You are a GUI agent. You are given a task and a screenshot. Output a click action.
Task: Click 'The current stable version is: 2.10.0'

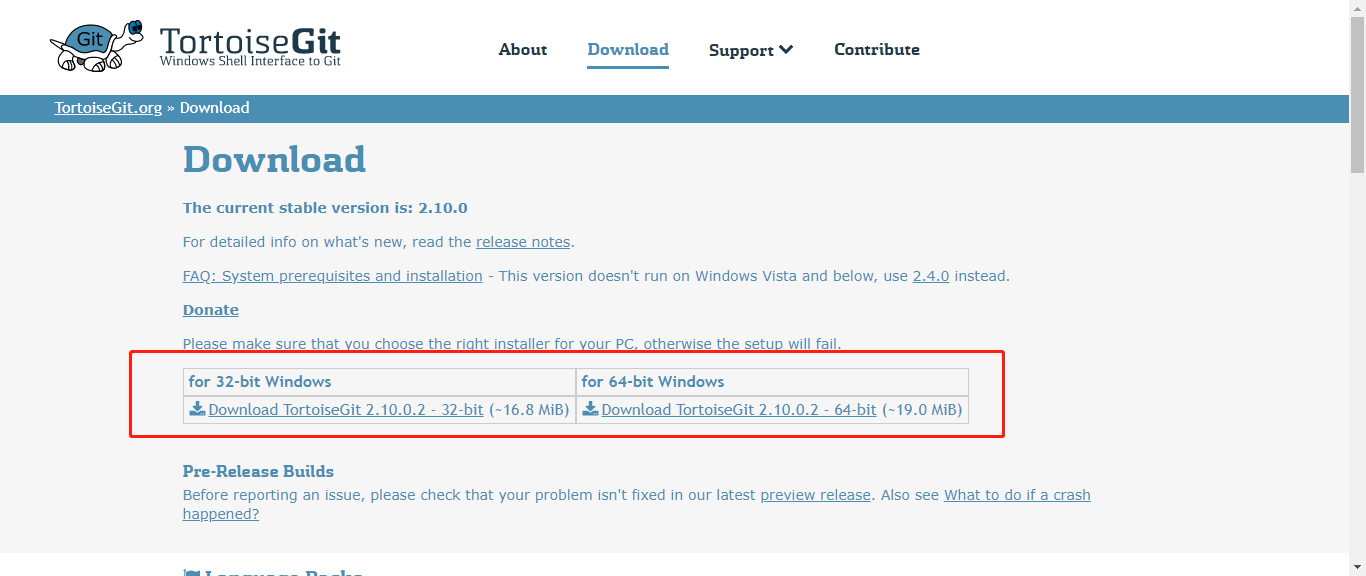point(325,208)
